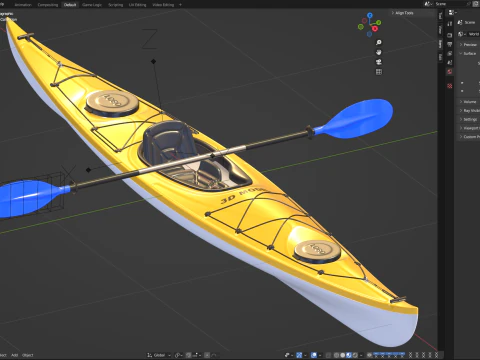Add a new workspace with plus button

coord(180,5)
